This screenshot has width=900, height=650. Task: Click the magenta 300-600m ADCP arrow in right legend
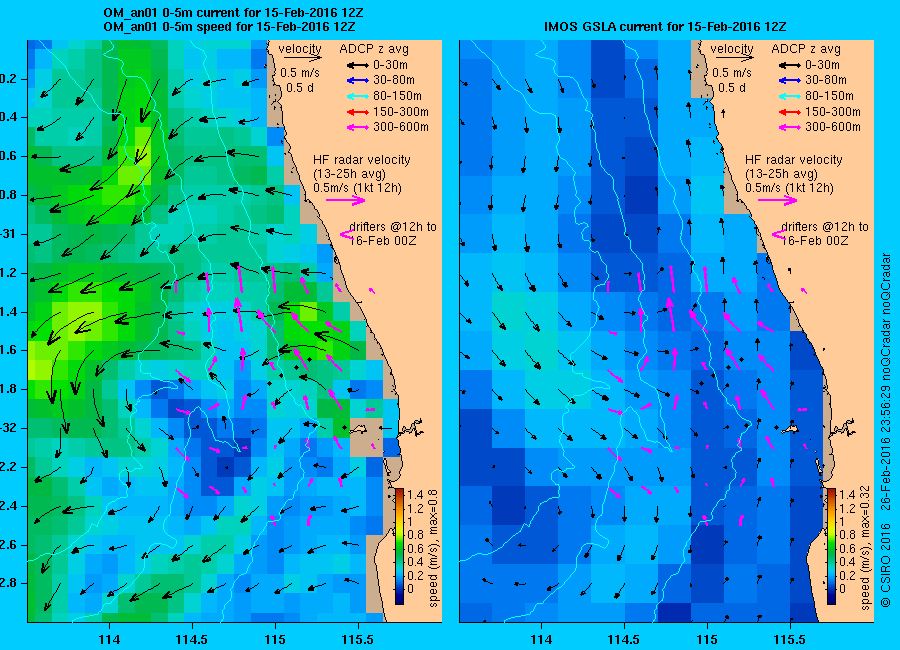click(790, 127)
